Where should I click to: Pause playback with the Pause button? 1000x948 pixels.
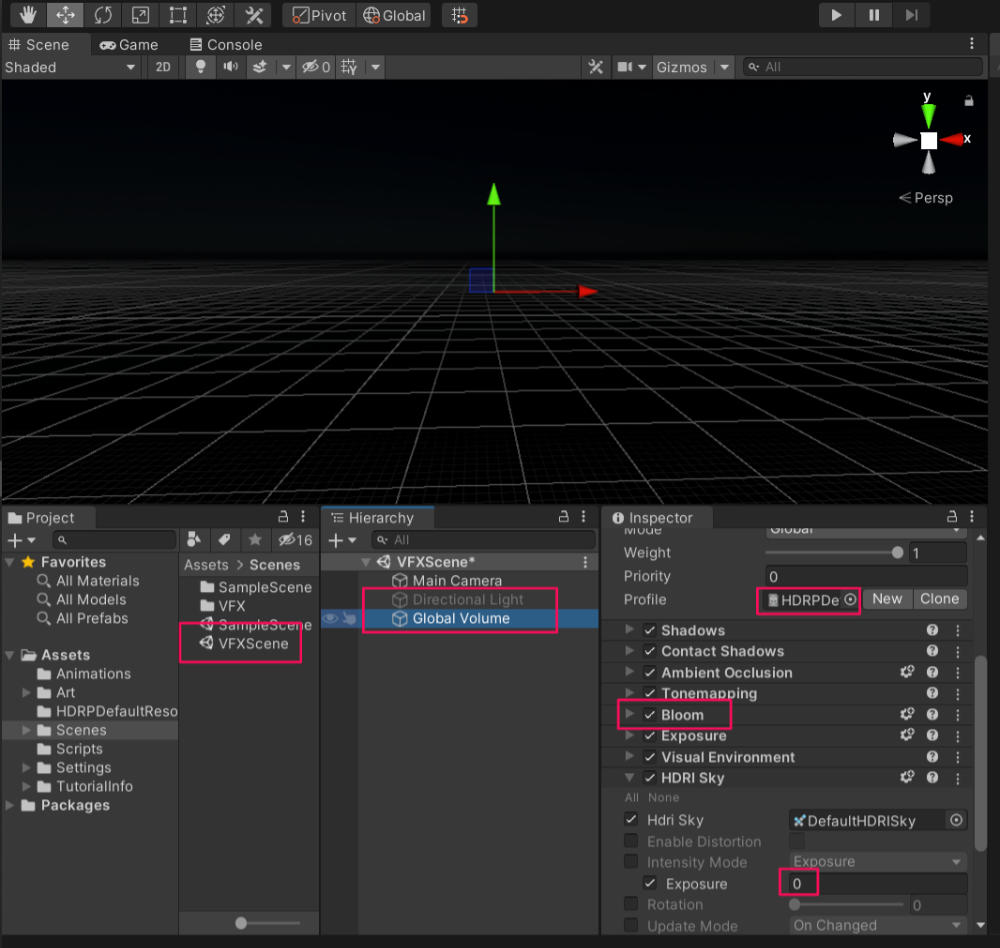click(874, 15)
